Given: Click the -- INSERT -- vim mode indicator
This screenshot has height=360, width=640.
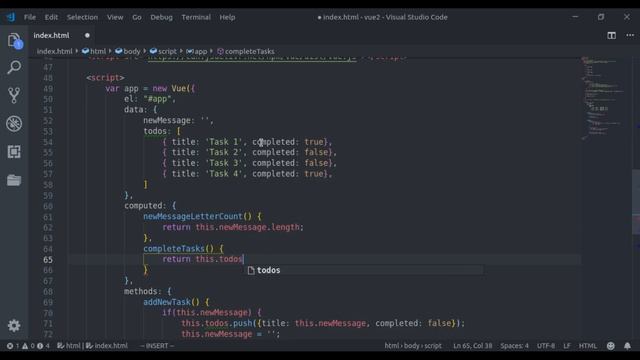Looking at the screenshot, I should [x=157, y=346].
